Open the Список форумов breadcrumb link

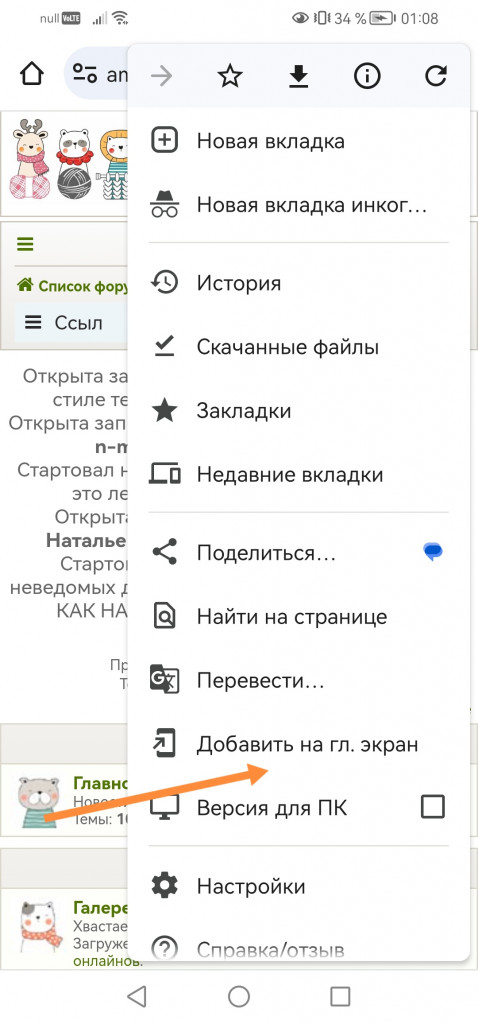(83, 286)
